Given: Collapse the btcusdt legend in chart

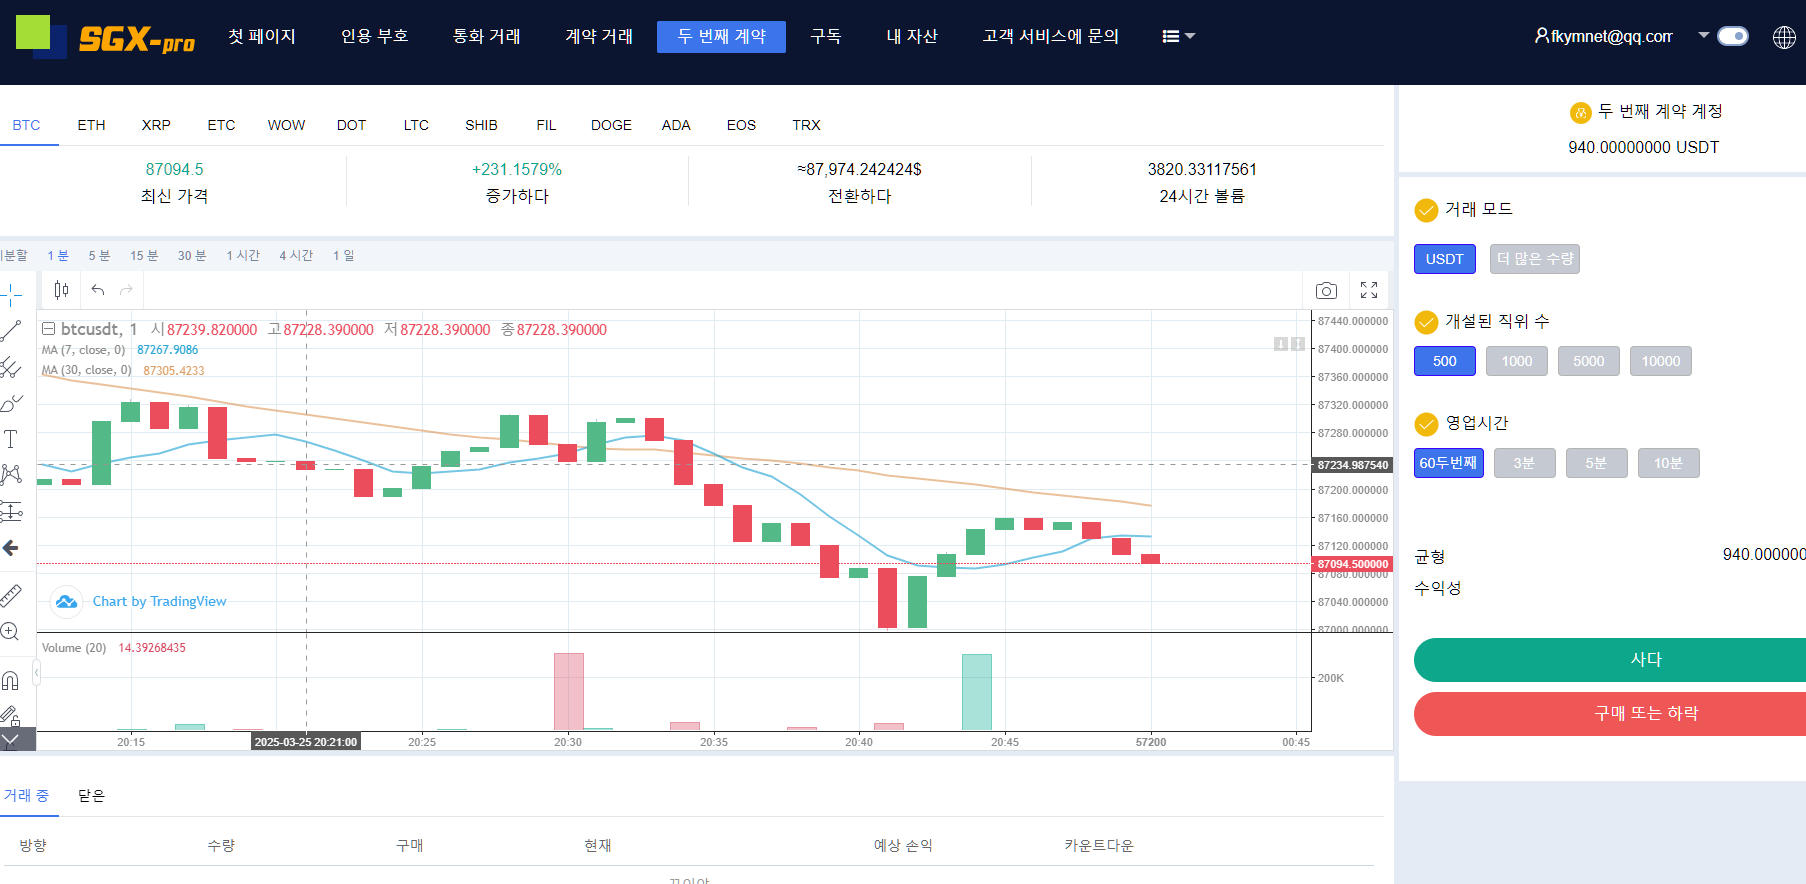Looking at the screenshot, I should 48,329.
